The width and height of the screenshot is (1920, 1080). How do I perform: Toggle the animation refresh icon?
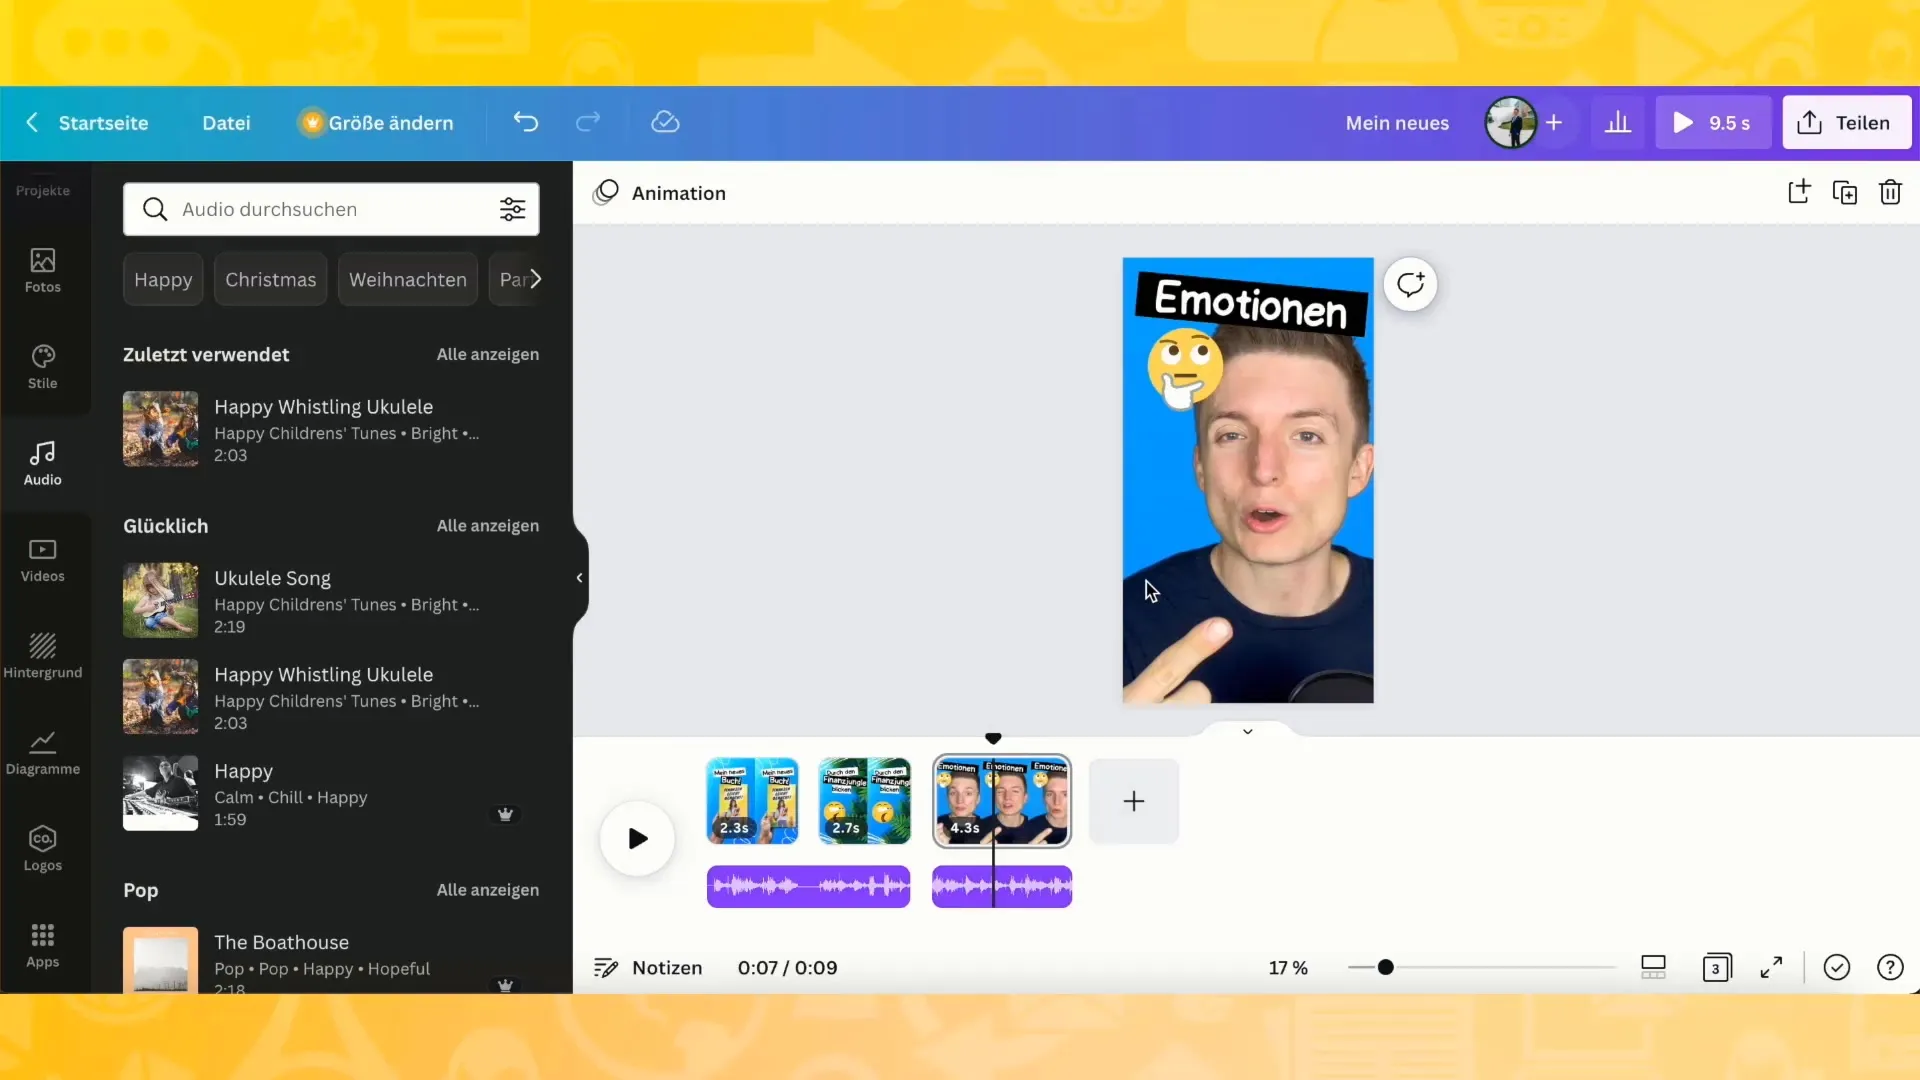(1412, 284)
